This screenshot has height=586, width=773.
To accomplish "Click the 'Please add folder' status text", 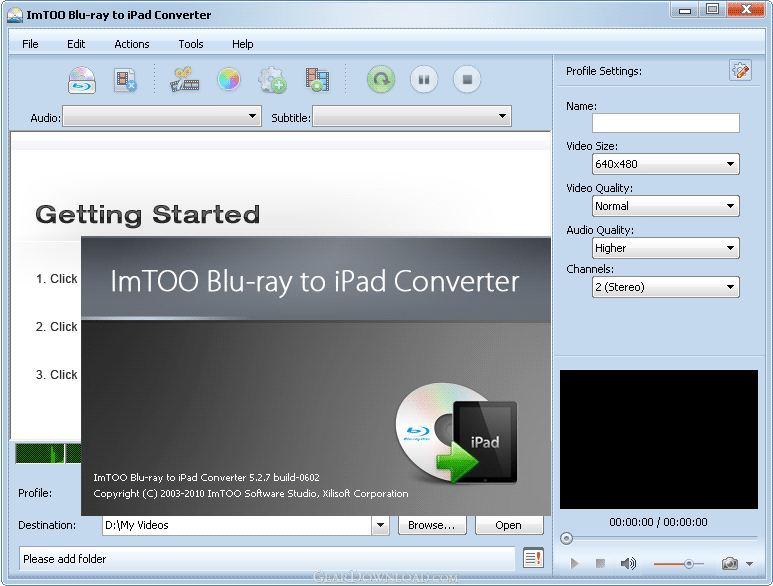I will 65,559.
